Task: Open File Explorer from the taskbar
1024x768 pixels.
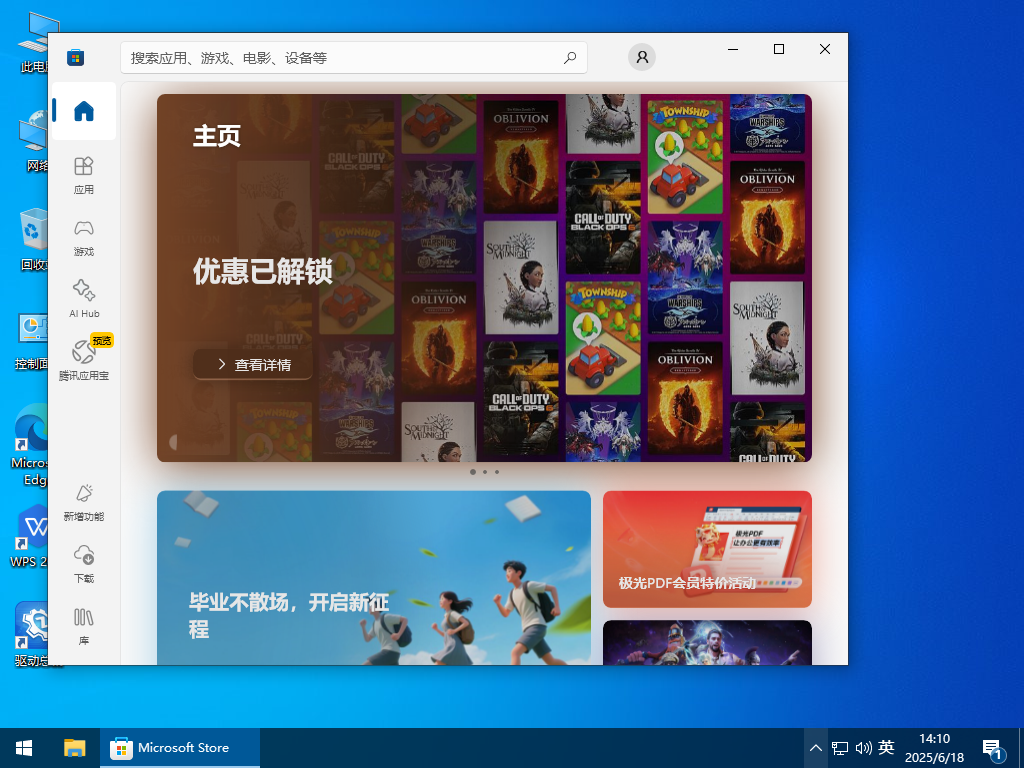Action: pyautogui.click(x=74, y=748)
